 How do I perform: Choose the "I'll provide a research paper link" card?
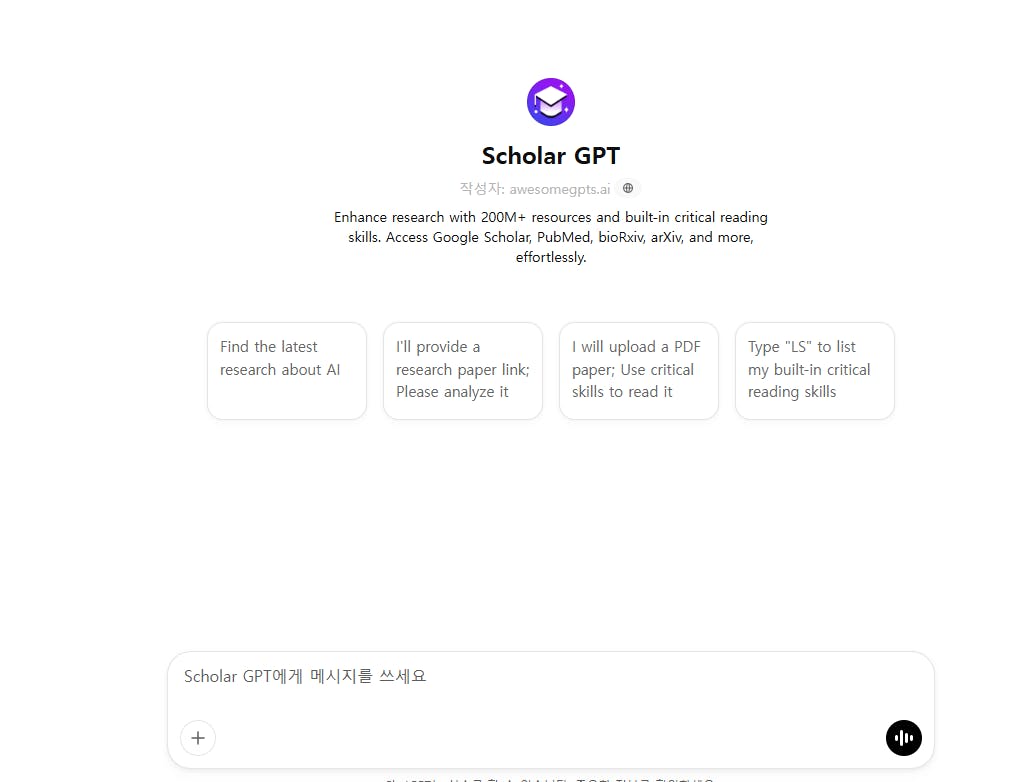[463, 370]
